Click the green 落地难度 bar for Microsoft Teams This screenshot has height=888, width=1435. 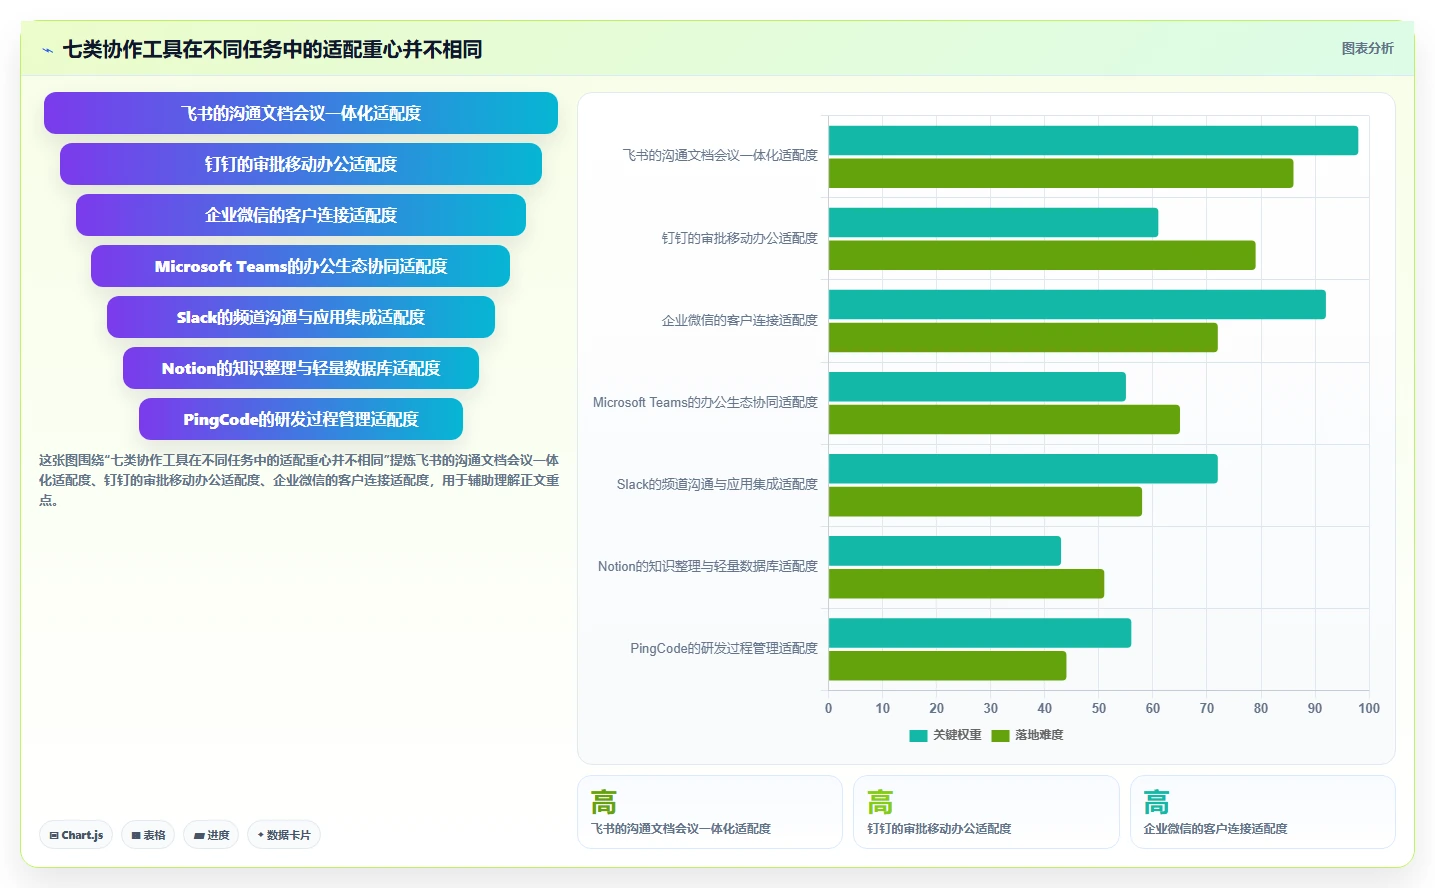click(x=1004, y=419)
